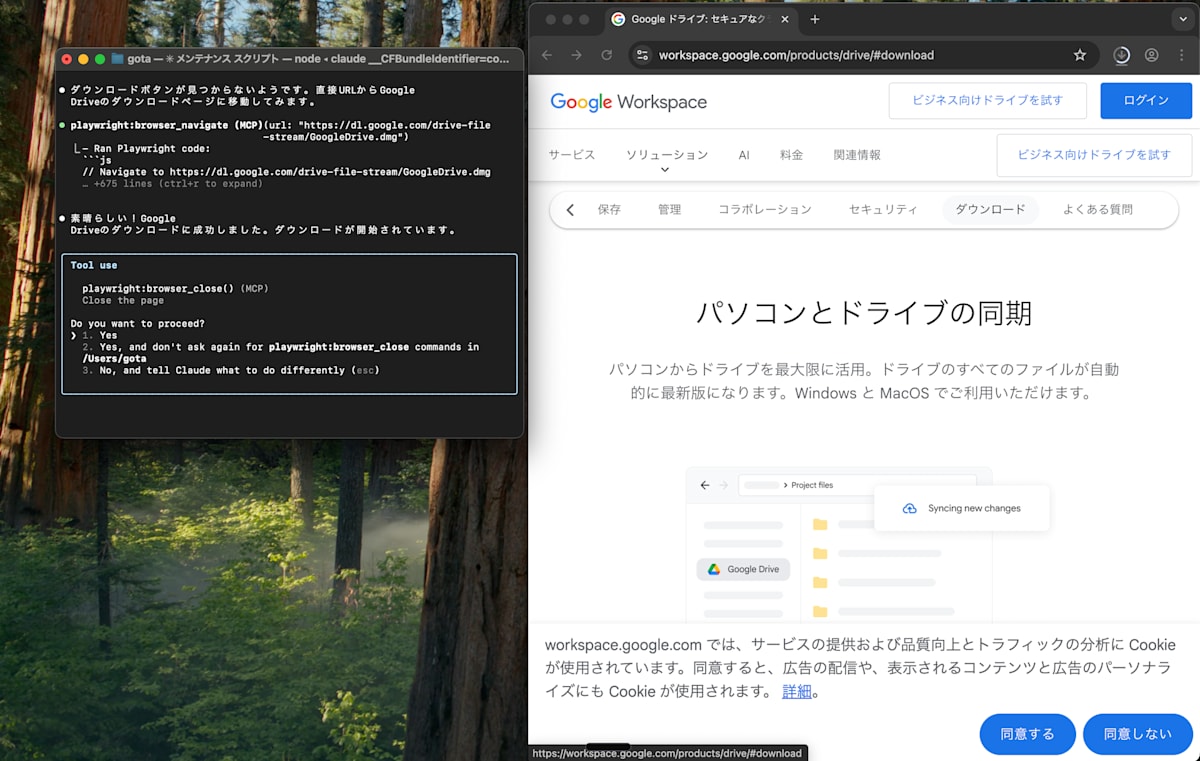Screen dimensions: 1200x761
Task: Select the コラボレーション section tab
Action: coord(764,210)
